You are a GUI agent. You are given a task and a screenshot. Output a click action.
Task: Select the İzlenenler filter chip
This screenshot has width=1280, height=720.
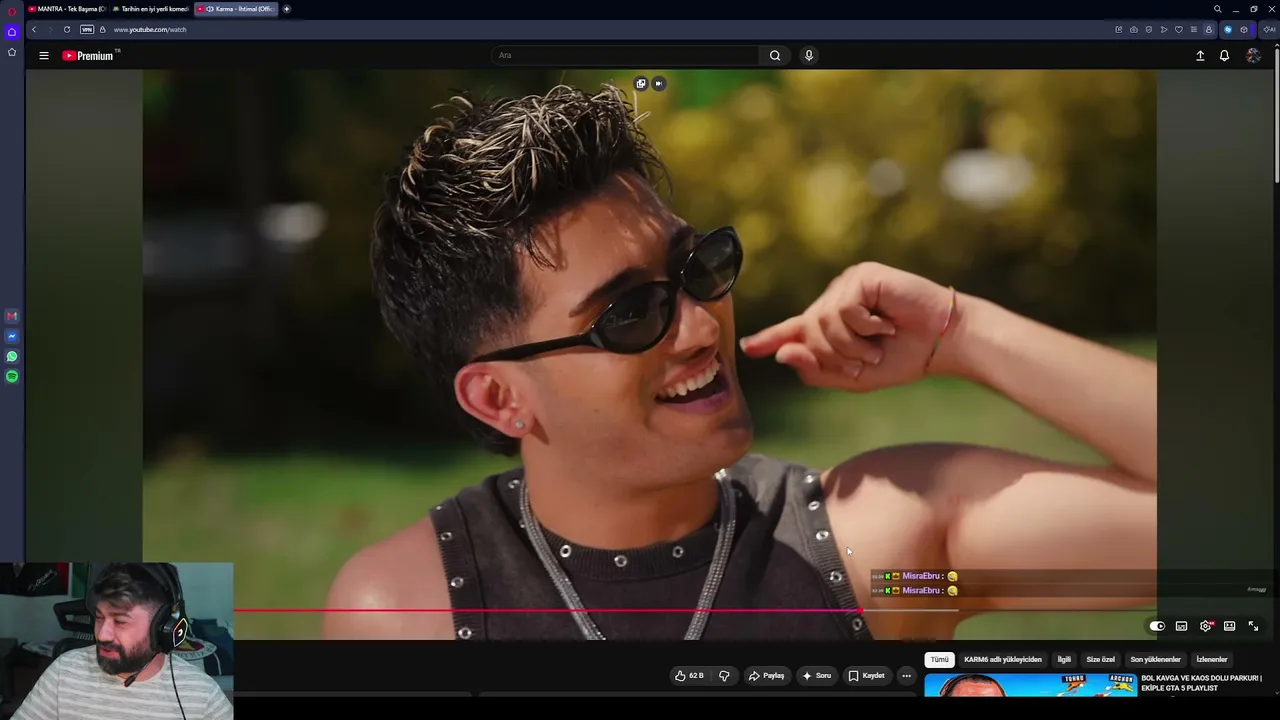(x=1212, y=660)
